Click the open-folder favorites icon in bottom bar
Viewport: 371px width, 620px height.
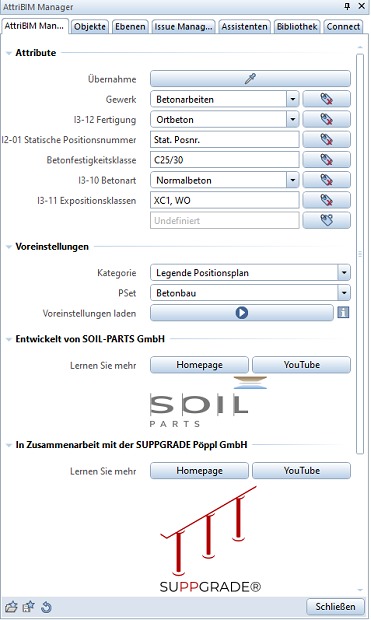click(x=11, y=607)
